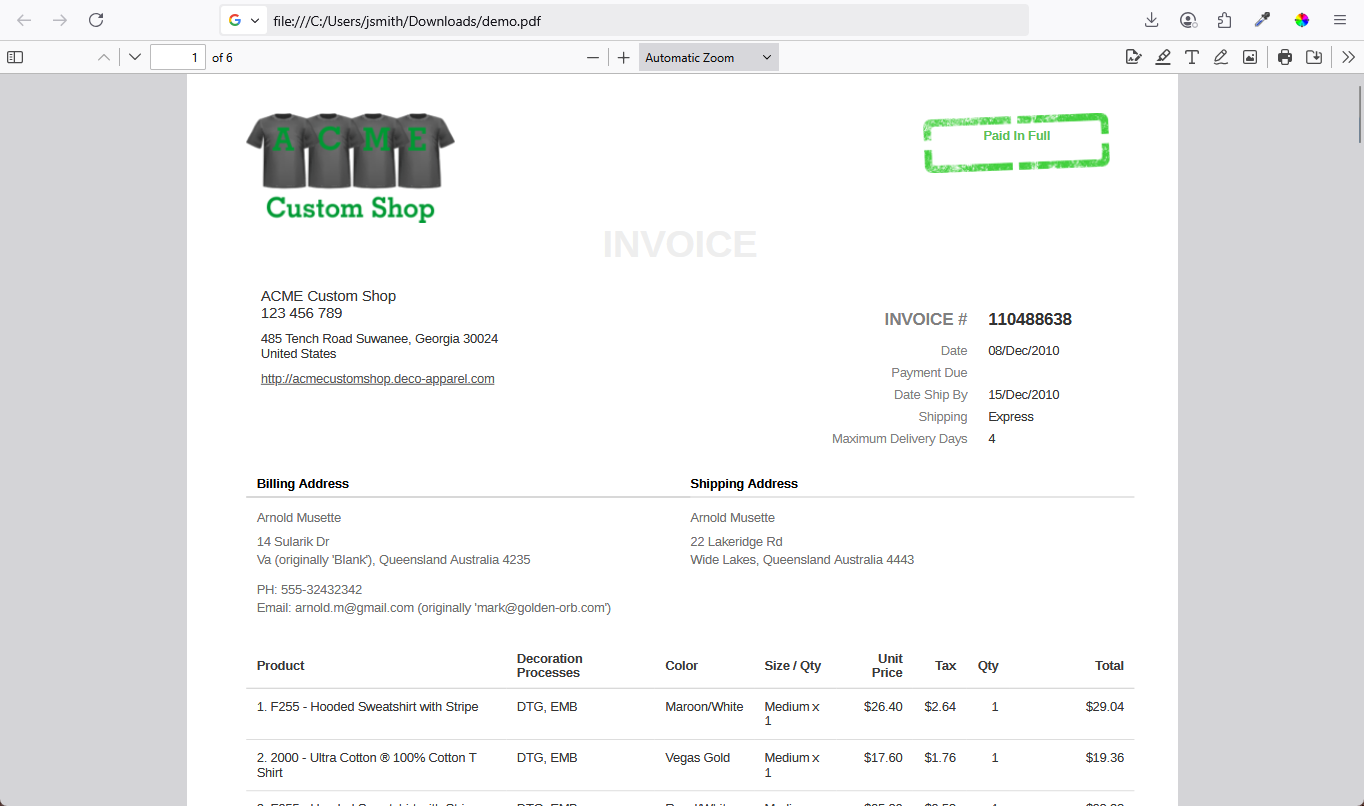
Task: Print the PDF document
Action: click(1285, 58)
